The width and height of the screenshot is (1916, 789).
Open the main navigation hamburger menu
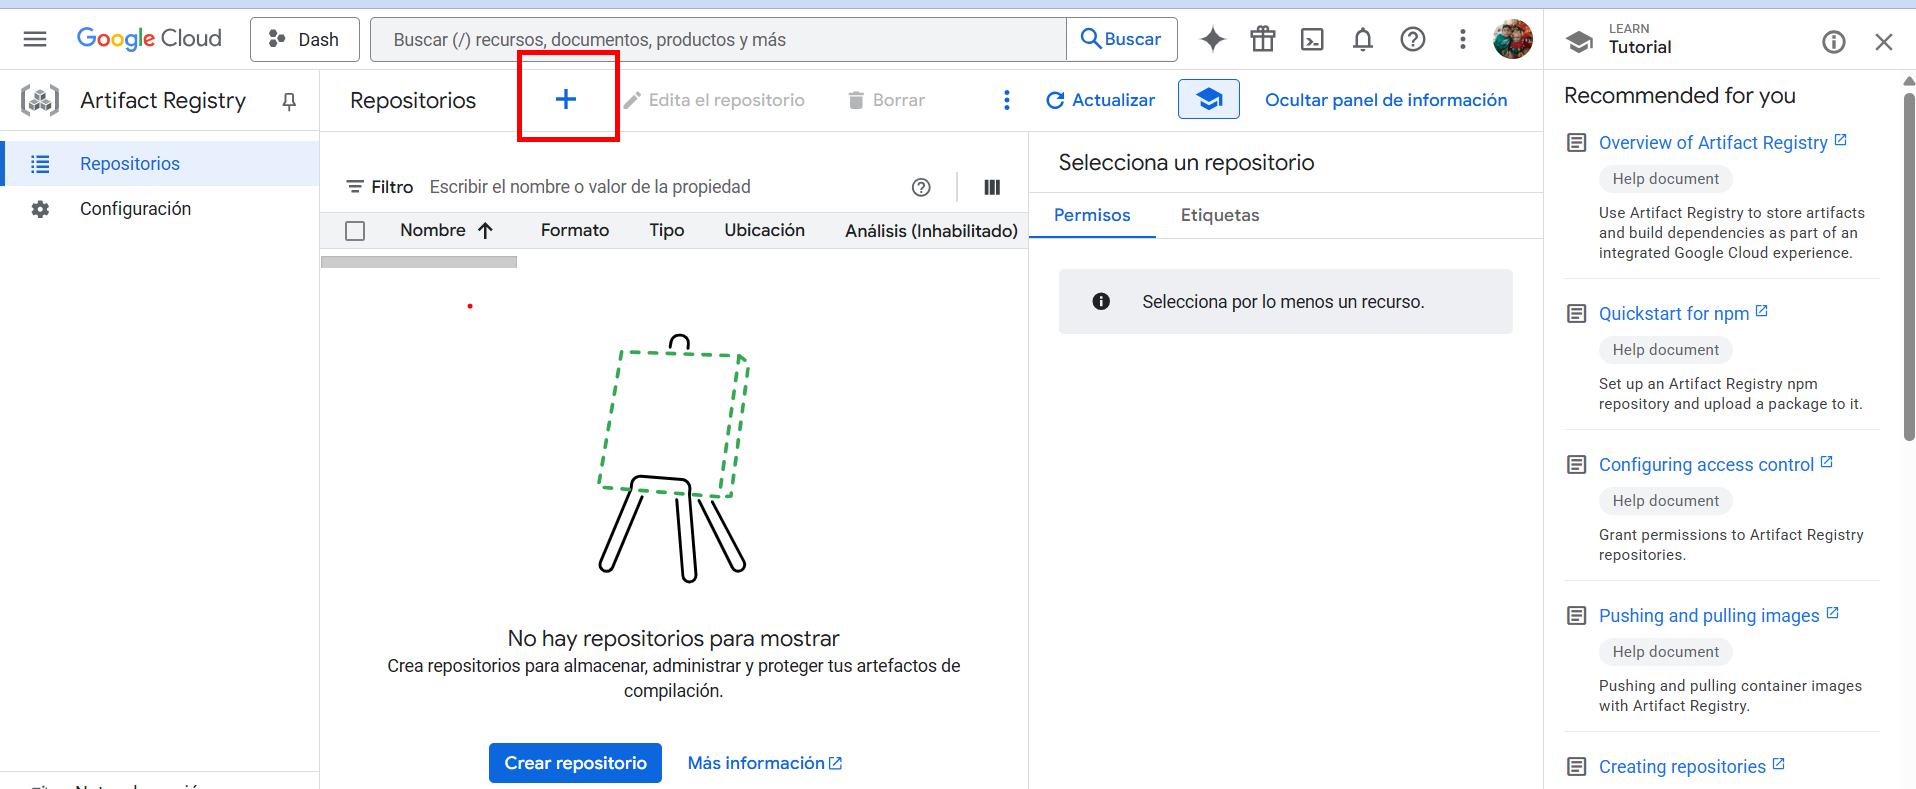35,39
